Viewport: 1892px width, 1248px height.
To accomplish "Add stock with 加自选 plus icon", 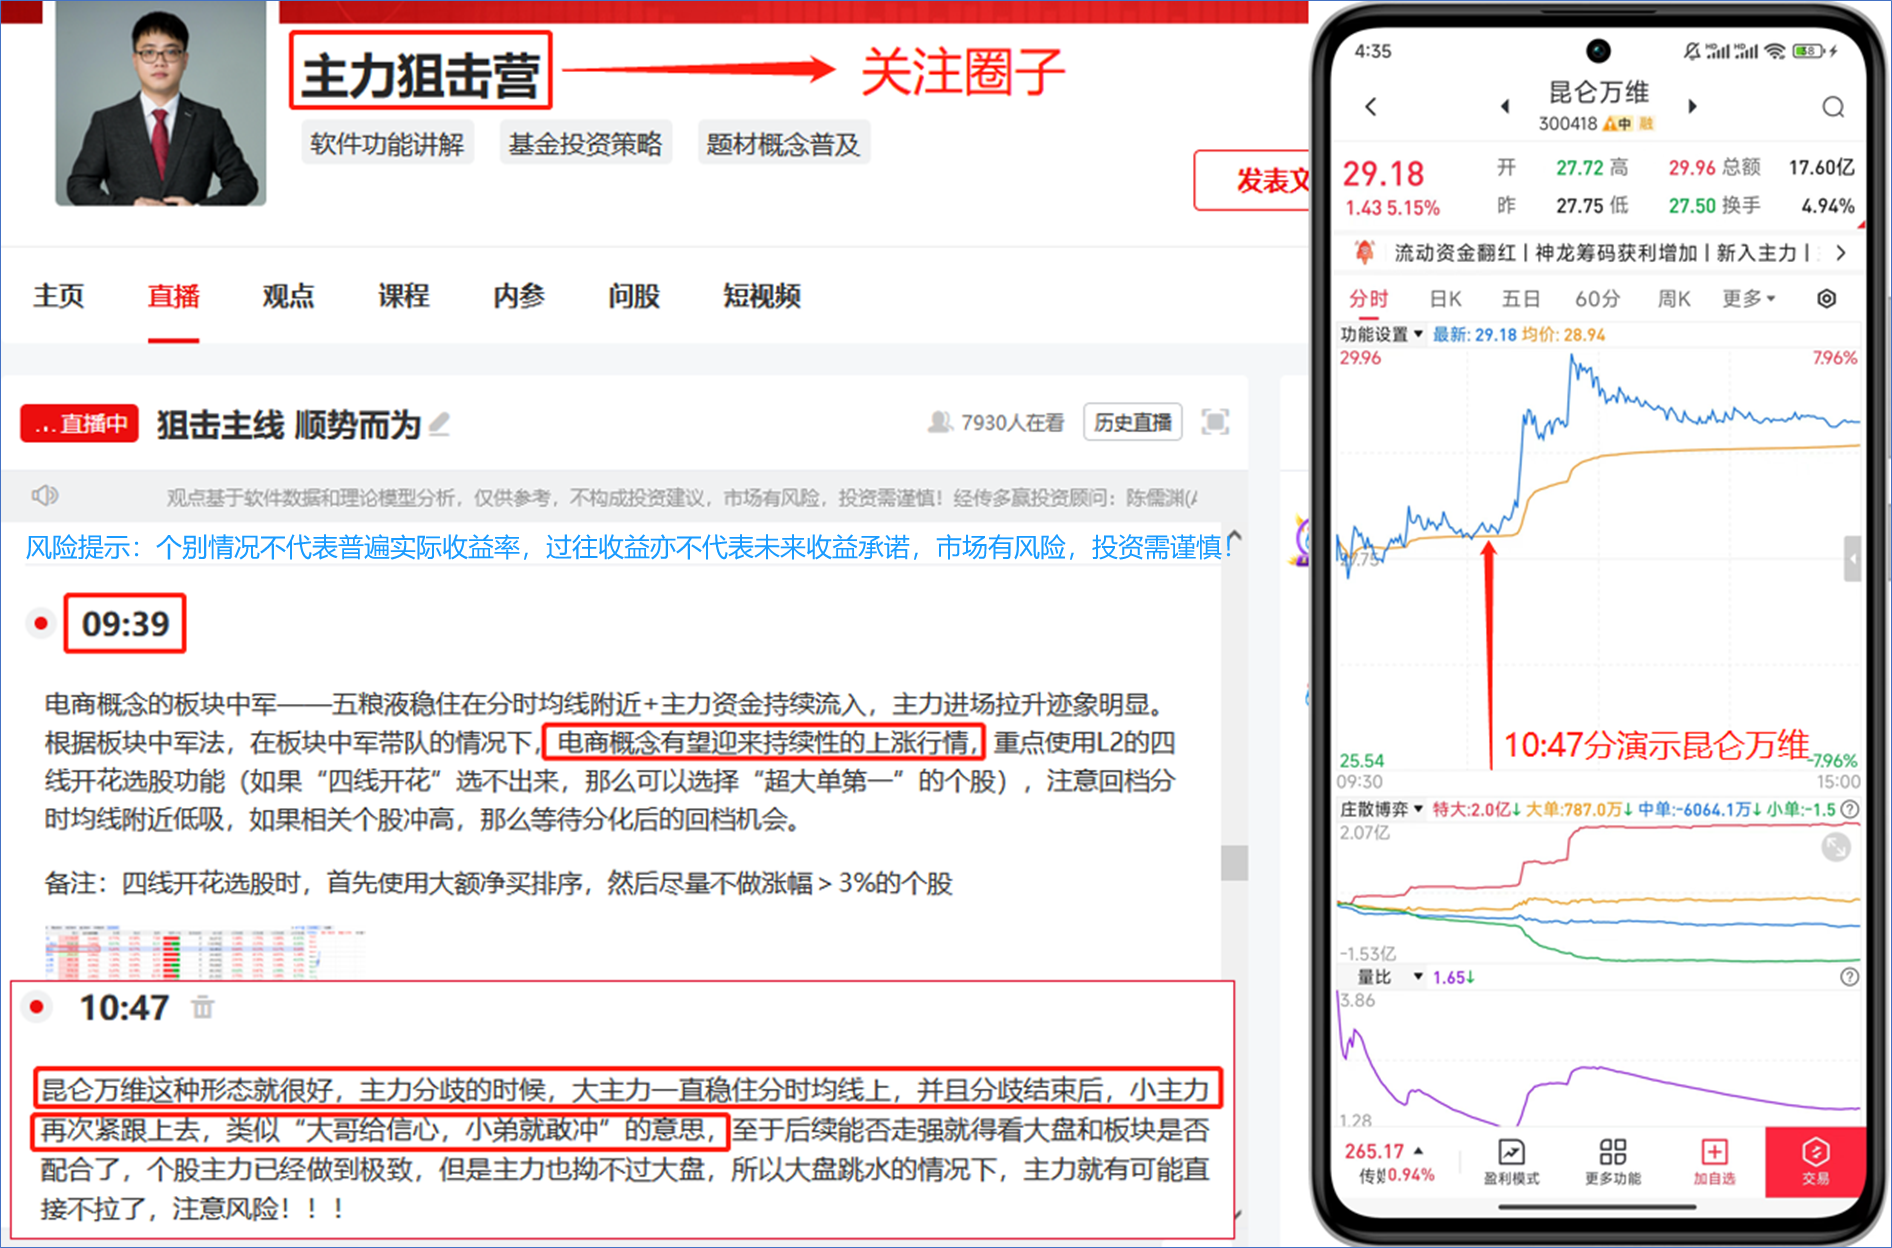I will (1714, 1162).
